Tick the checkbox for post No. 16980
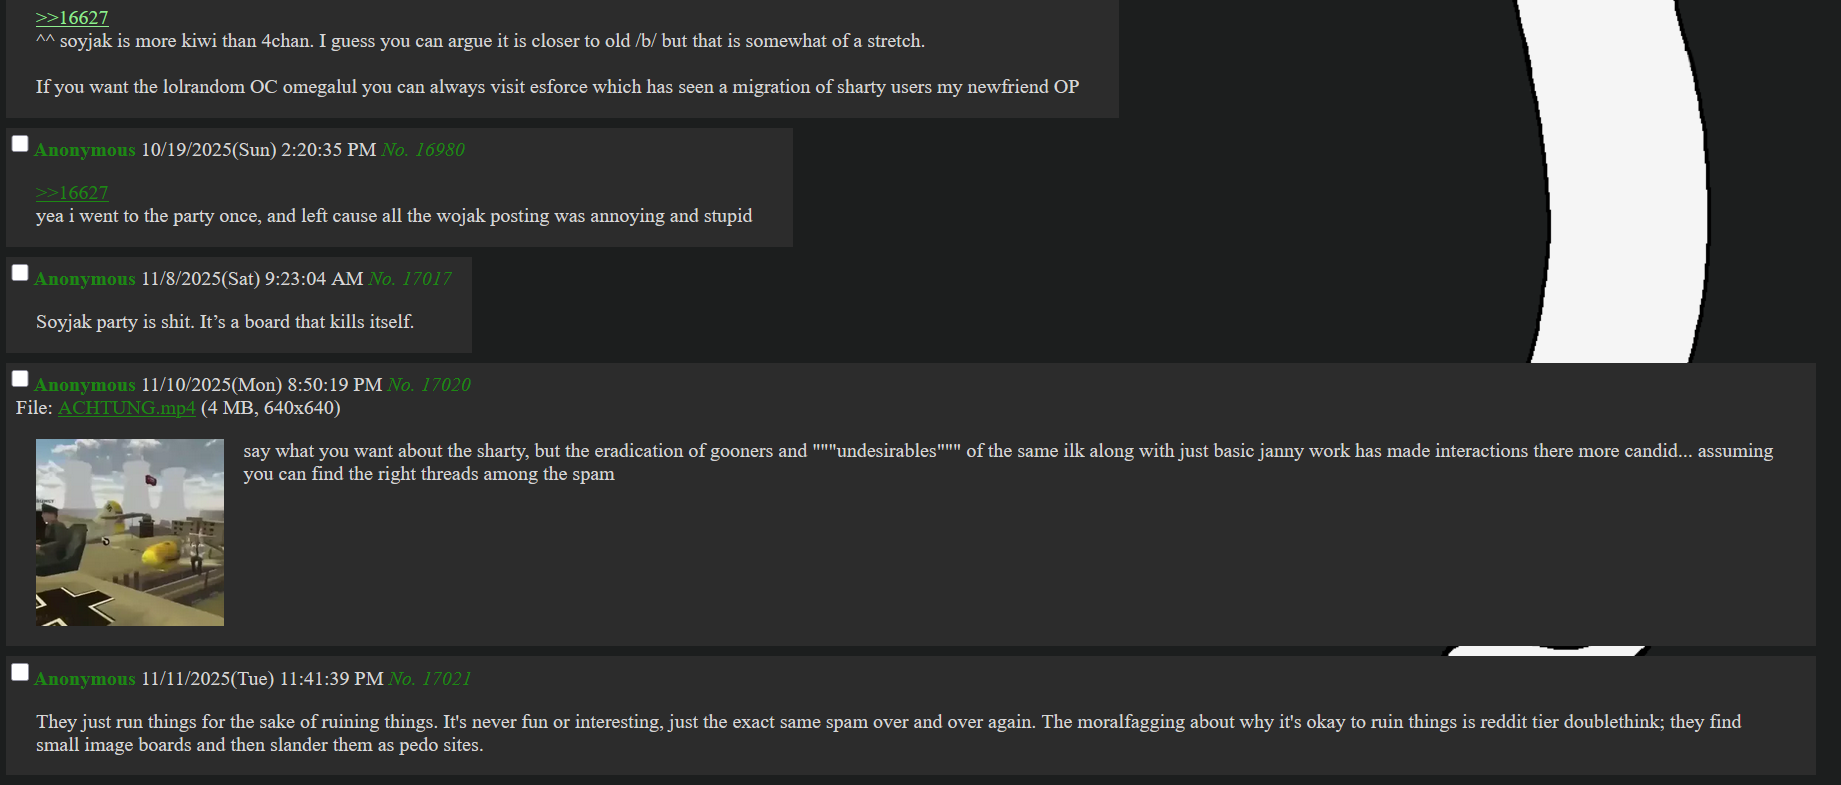This screenshot has width=1841, height=785. point(20,144)
